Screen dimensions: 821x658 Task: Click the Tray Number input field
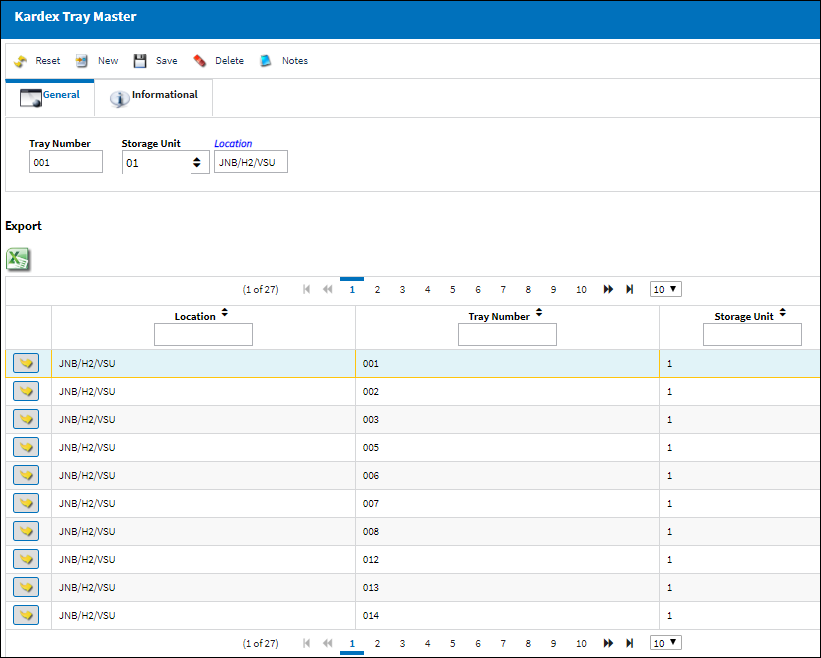tap(66, 162)
